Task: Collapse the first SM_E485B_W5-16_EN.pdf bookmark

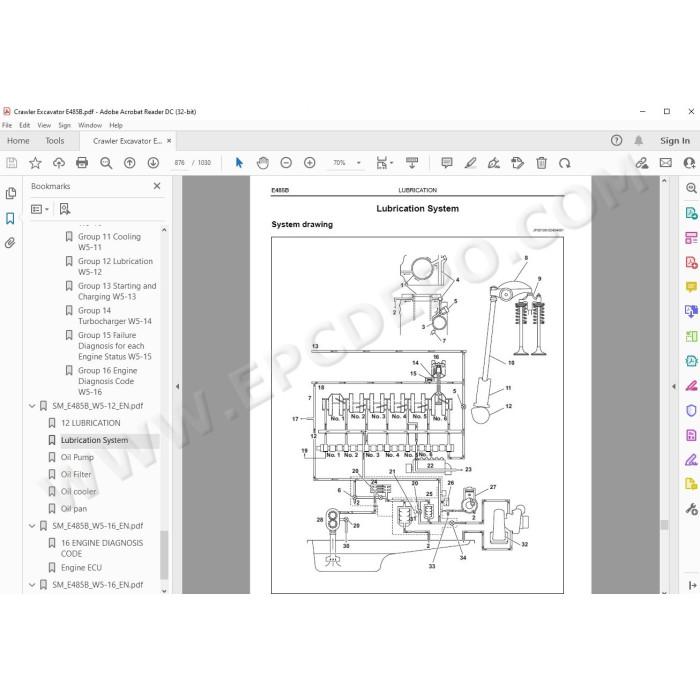Action: [x=32, y=526]
